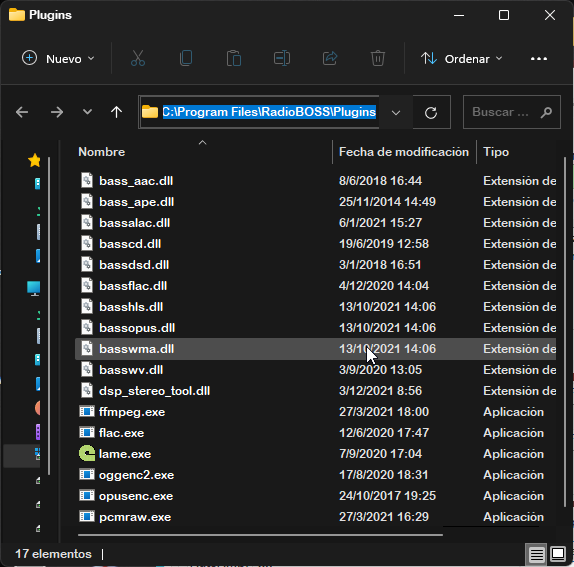Click the Quick access star icon
The image size is (574, 567).
coord(34,160)
